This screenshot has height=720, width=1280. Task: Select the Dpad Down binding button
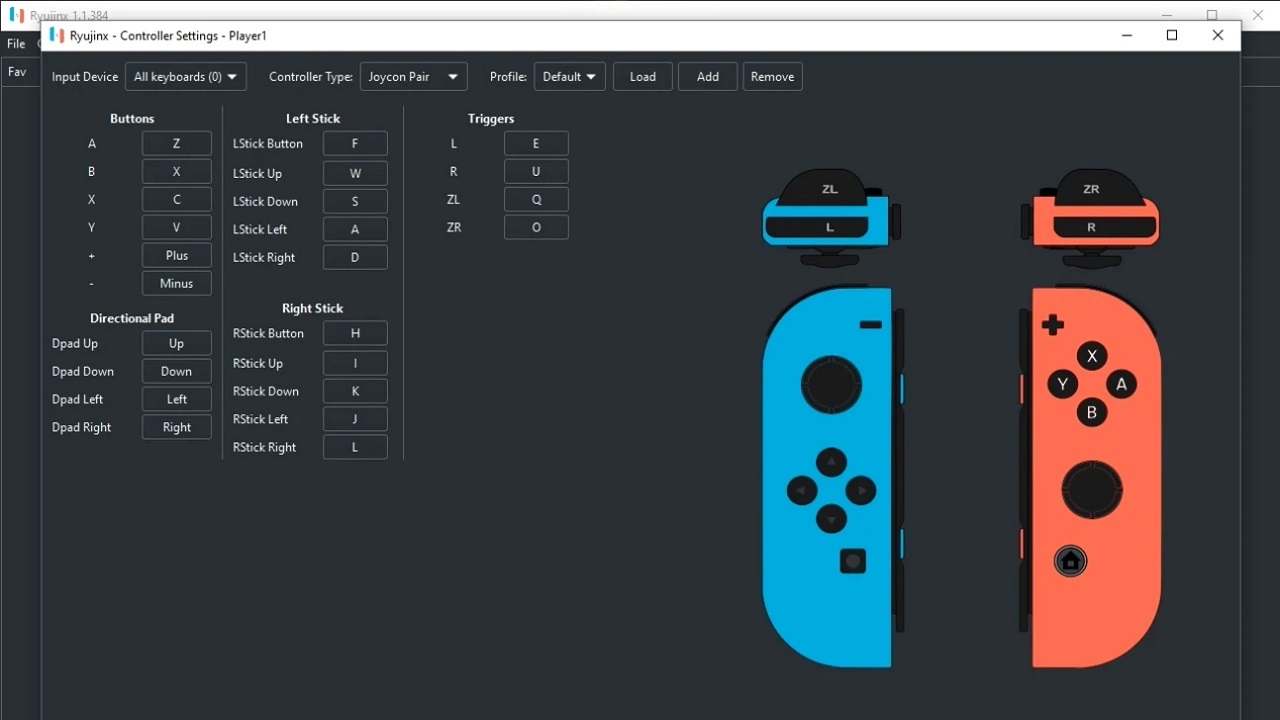pyautogui.click(x=177, y=372)
